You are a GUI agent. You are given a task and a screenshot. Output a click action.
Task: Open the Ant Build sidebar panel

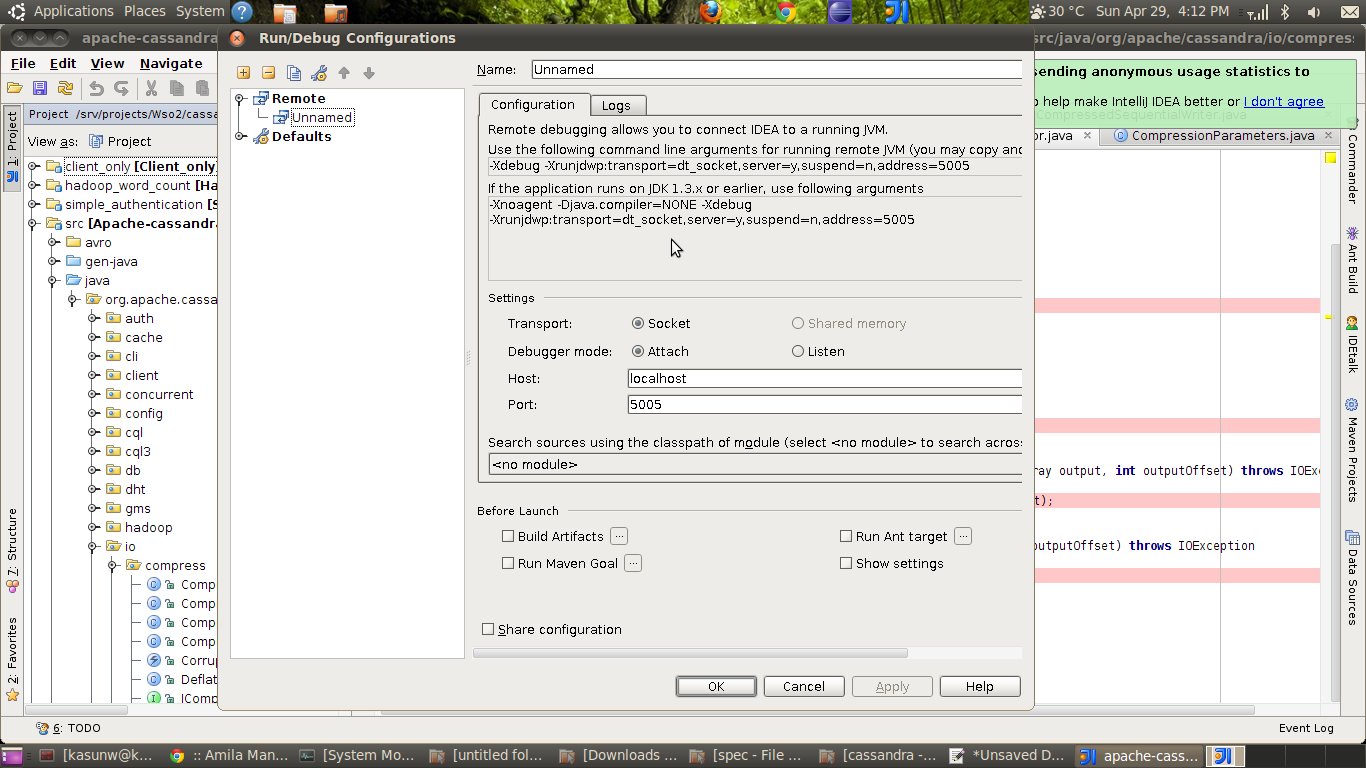click(1350, 250)
